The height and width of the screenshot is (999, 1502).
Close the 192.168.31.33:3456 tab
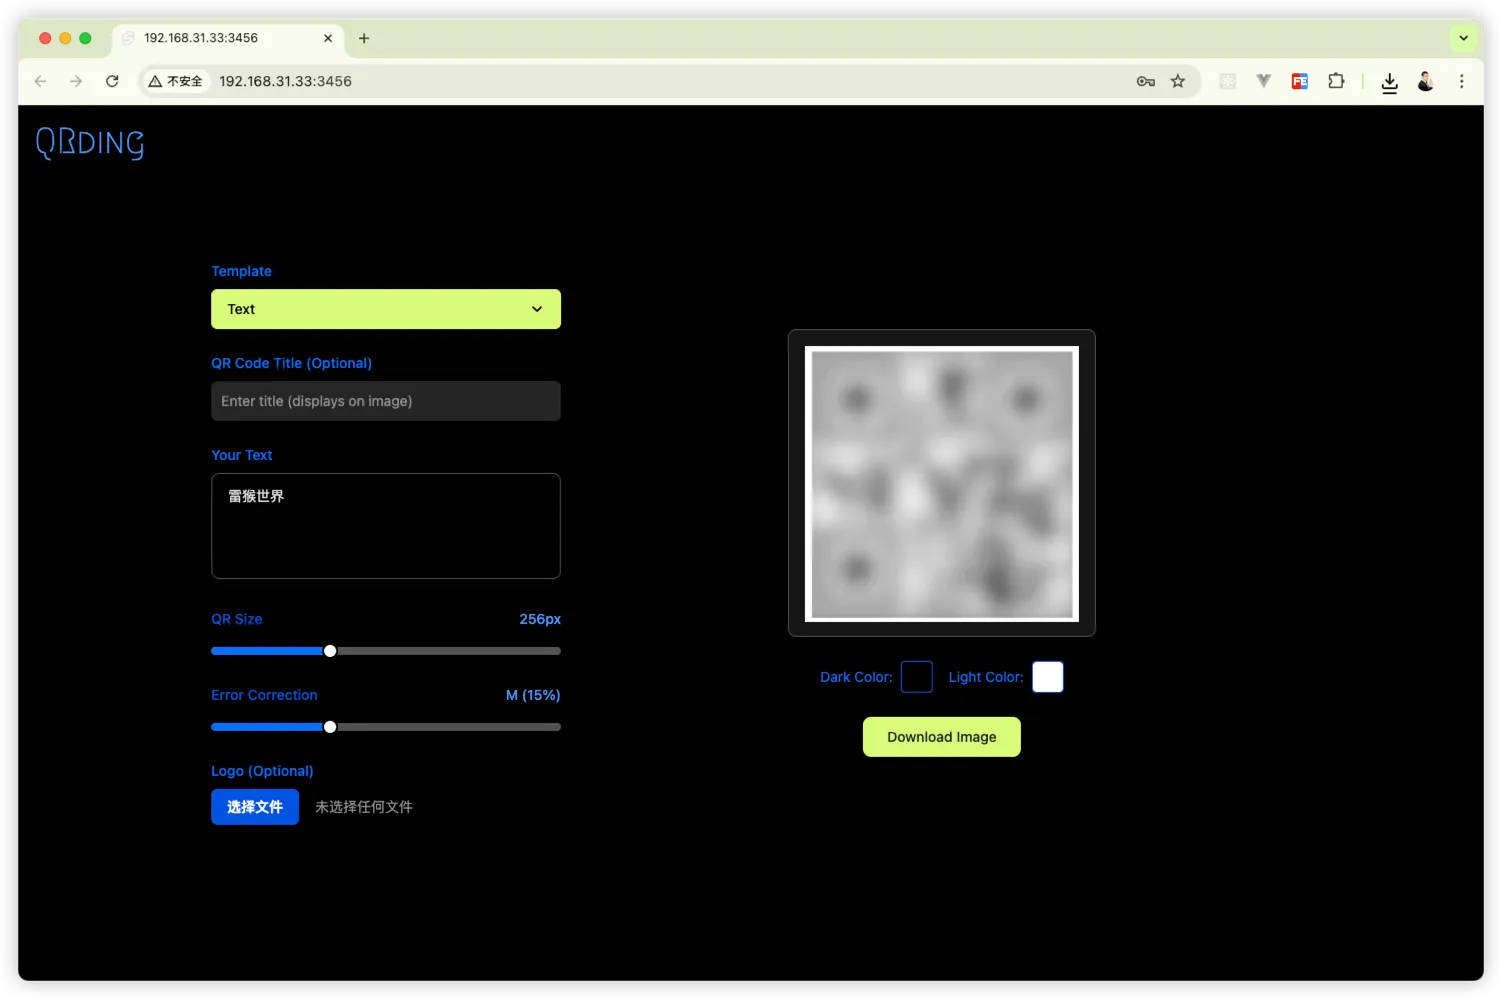(328, 38)
